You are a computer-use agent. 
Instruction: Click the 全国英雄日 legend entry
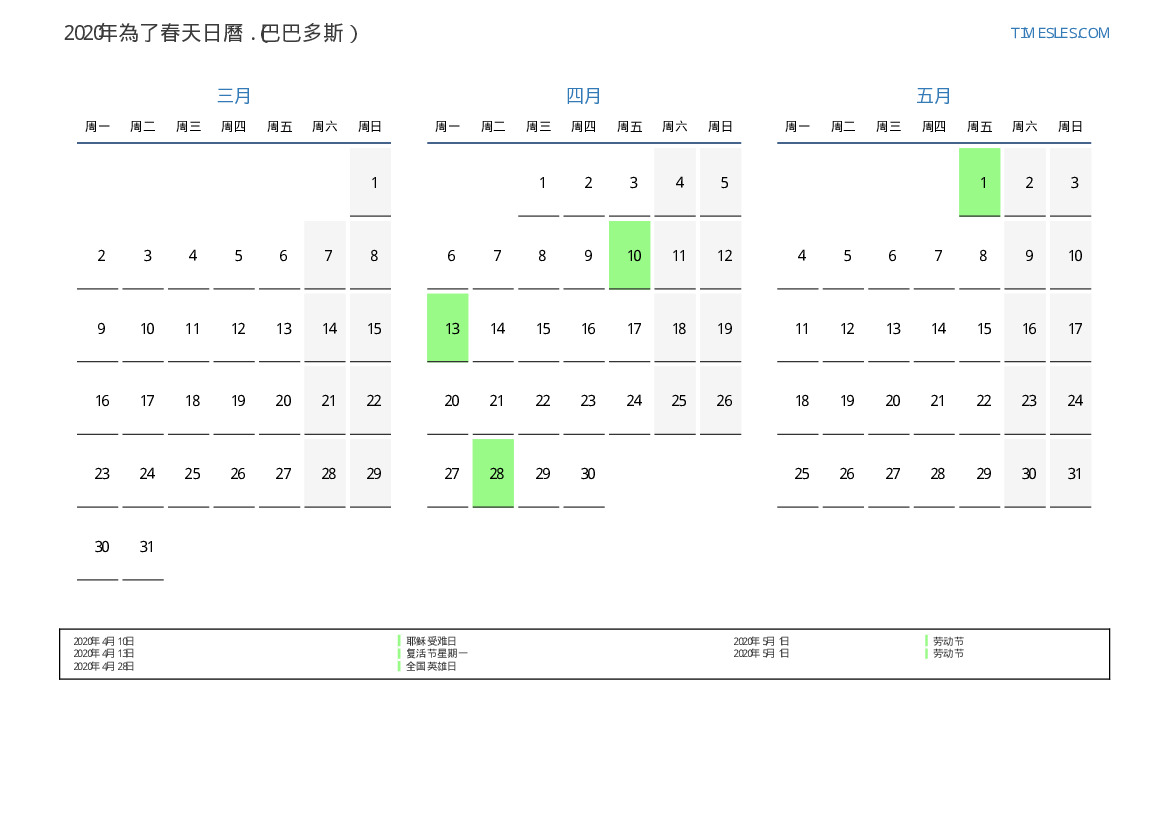[x=431, y=666]
